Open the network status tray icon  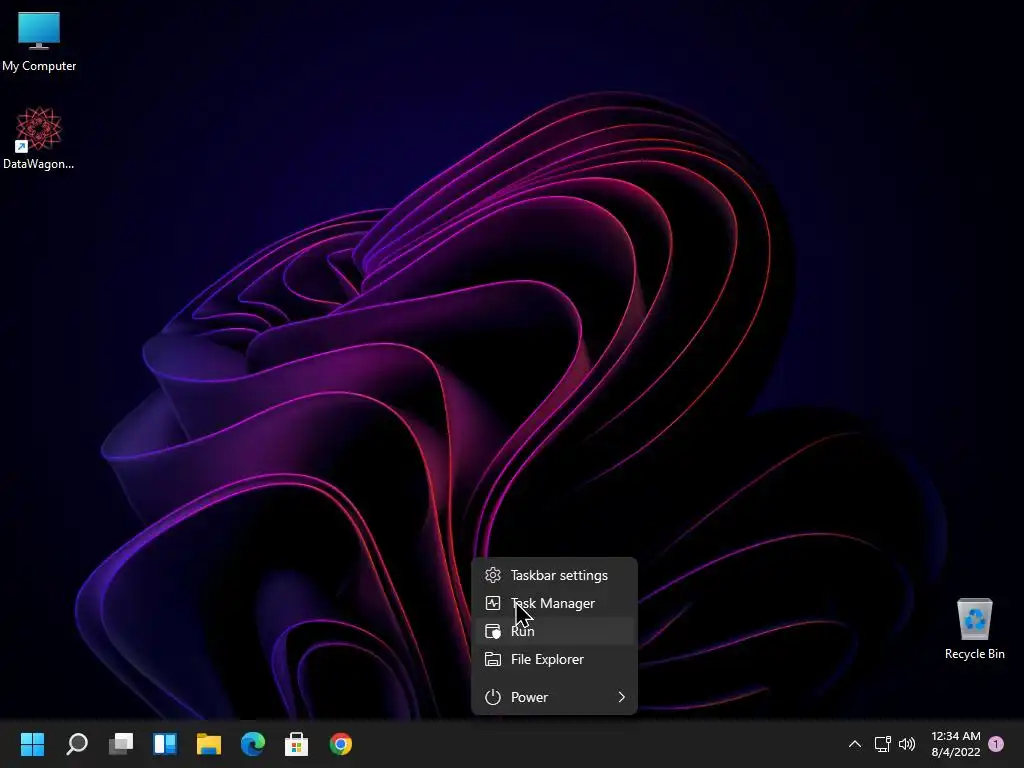pyautogui.click(x=882, y=744)
